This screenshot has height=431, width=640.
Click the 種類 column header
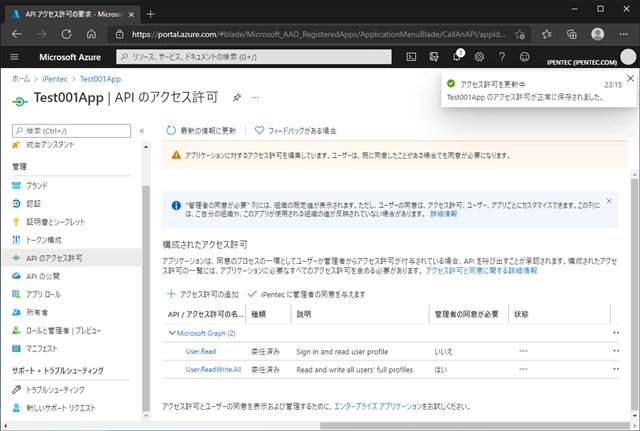258,314
